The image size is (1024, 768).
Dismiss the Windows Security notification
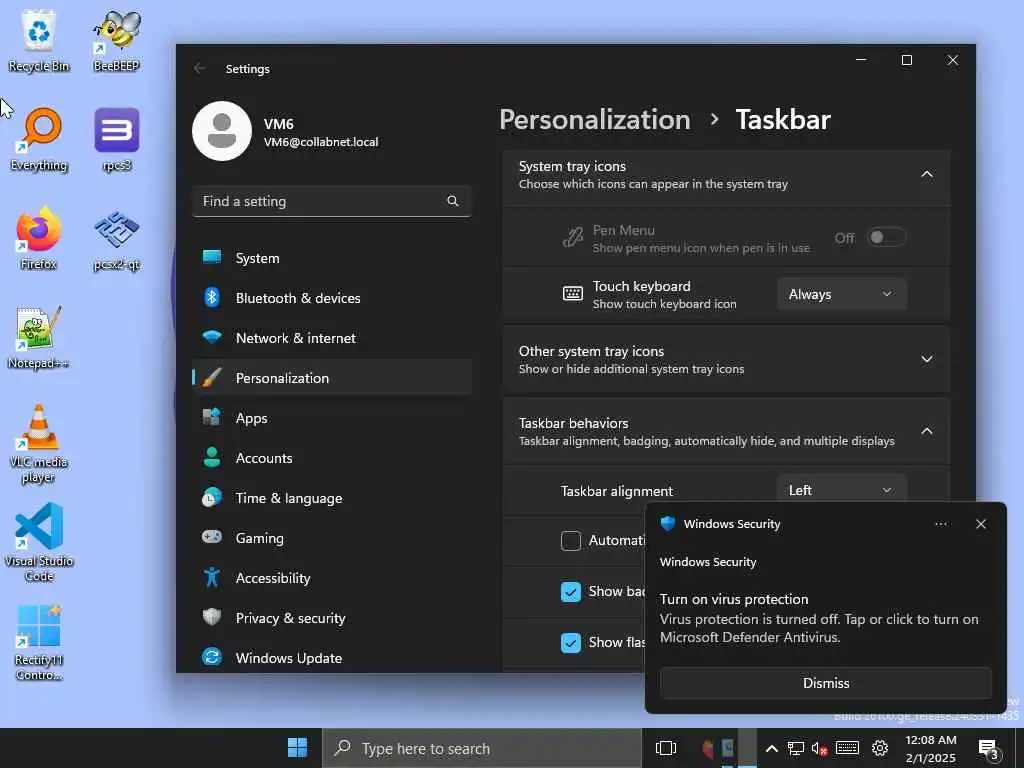coord(825,683)
